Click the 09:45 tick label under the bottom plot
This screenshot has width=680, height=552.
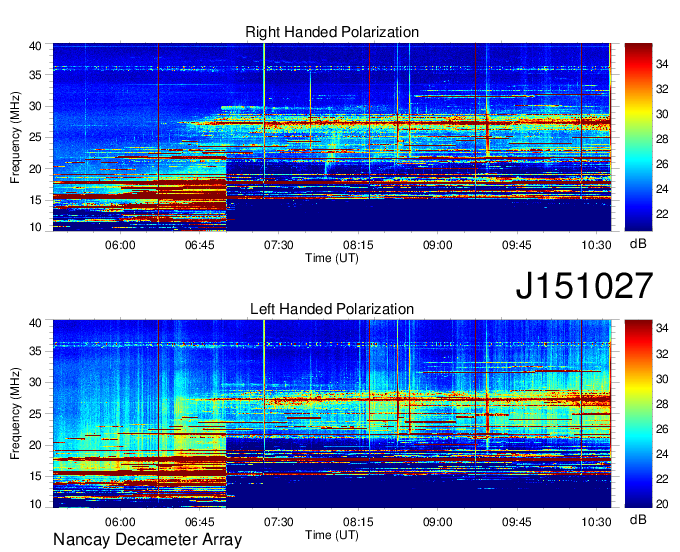pos(517,522)
